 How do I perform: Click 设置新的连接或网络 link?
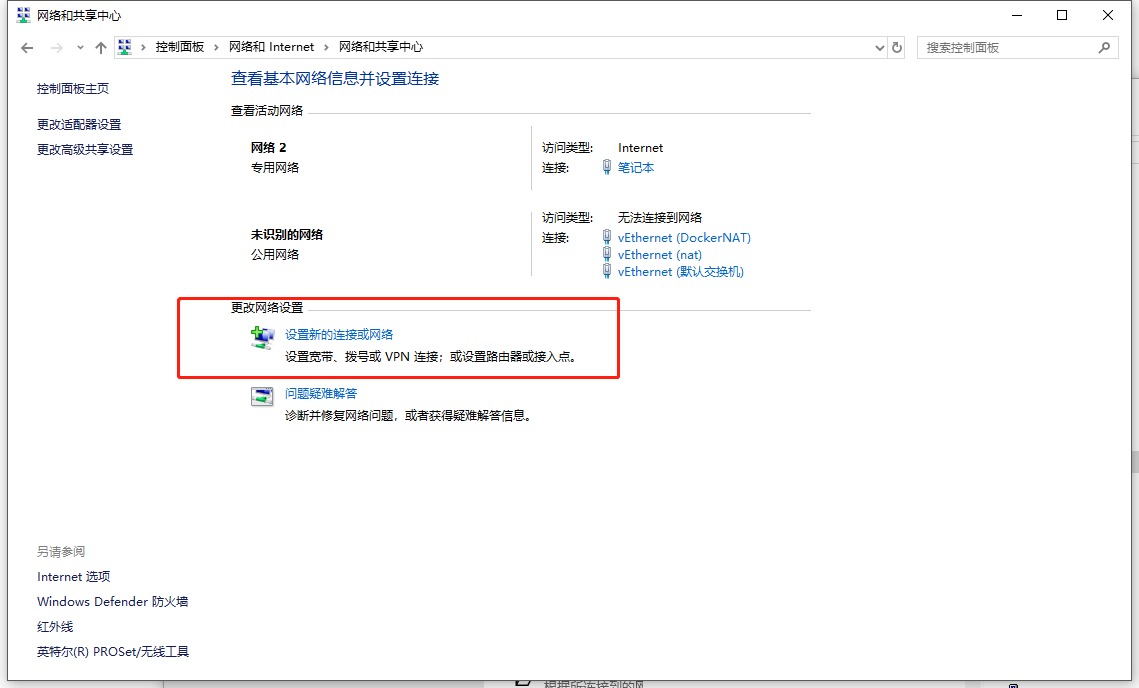tap(339, 335)
